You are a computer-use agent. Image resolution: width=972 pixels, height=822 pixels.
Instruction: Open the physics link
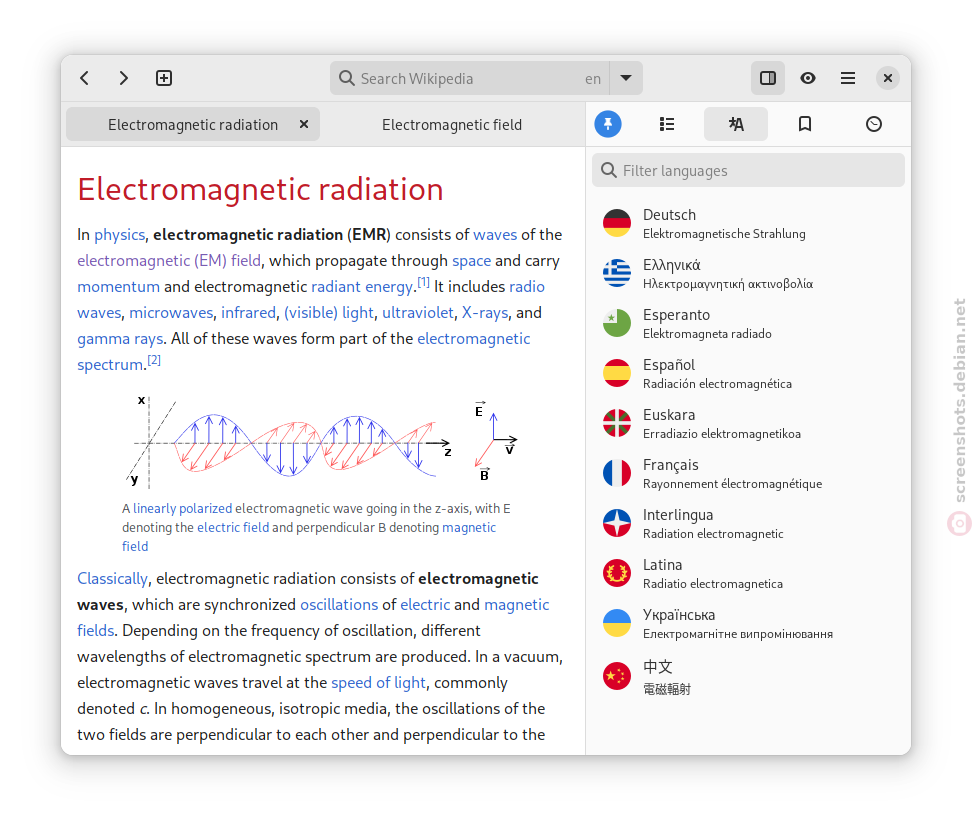pos(120,235)
